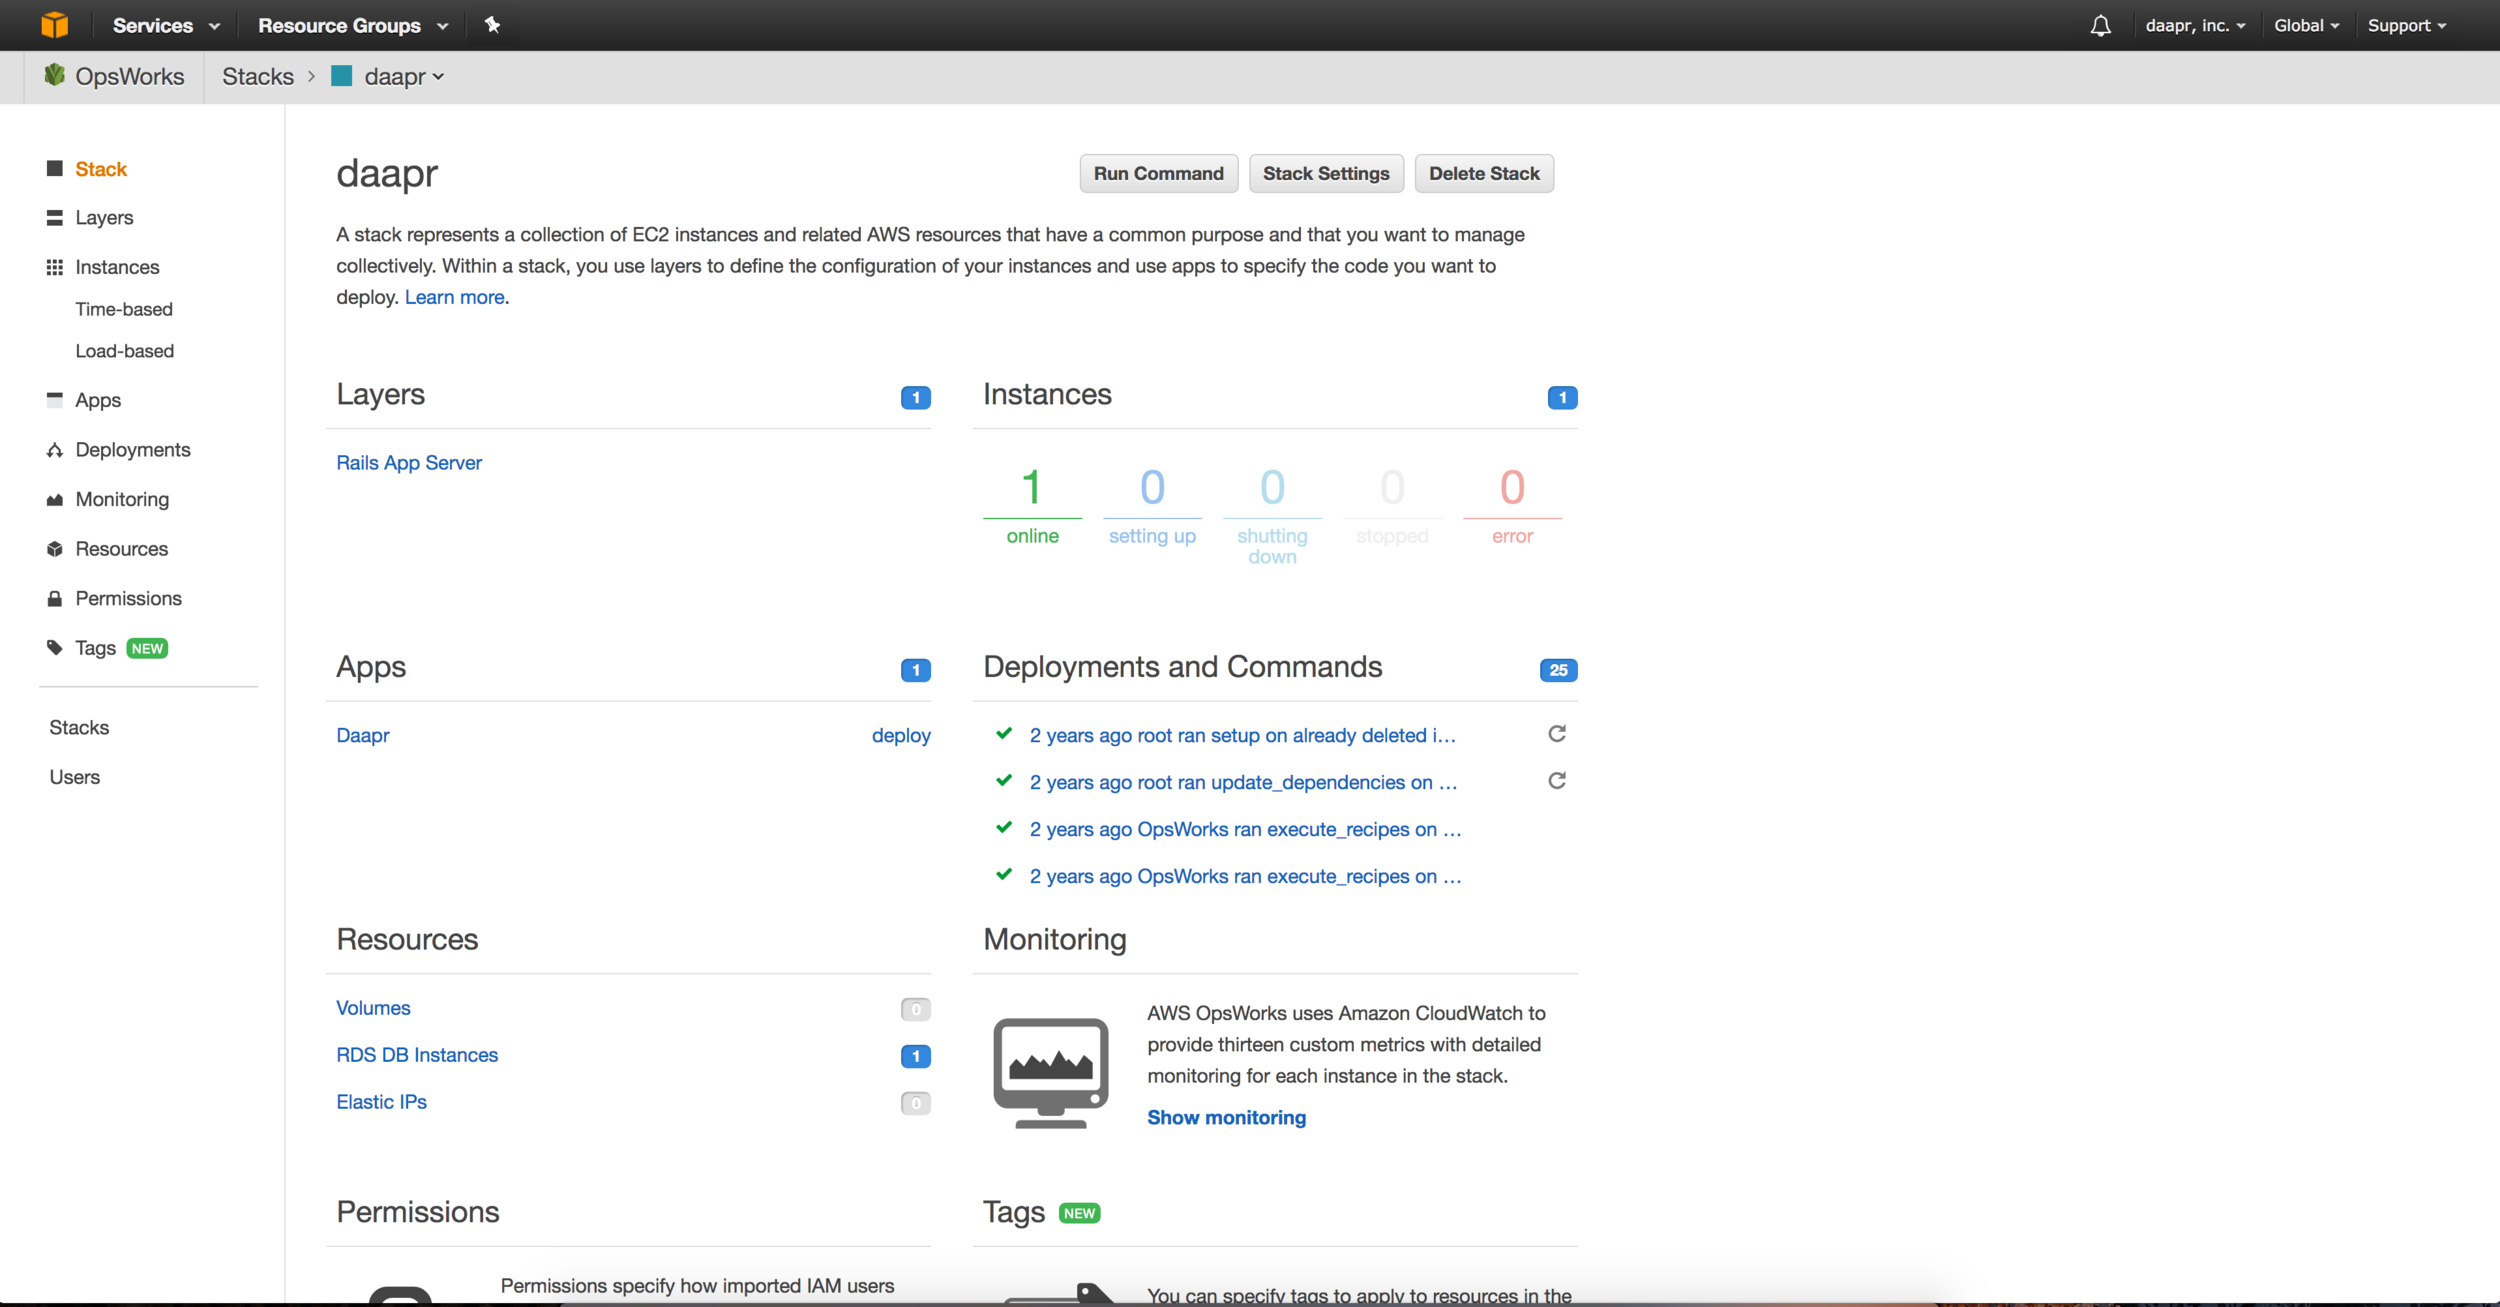Go to Stacks in lower sidebar
Image resolution: width=2500 pixels, height=1307 pixels.
[x=79, y=728]
